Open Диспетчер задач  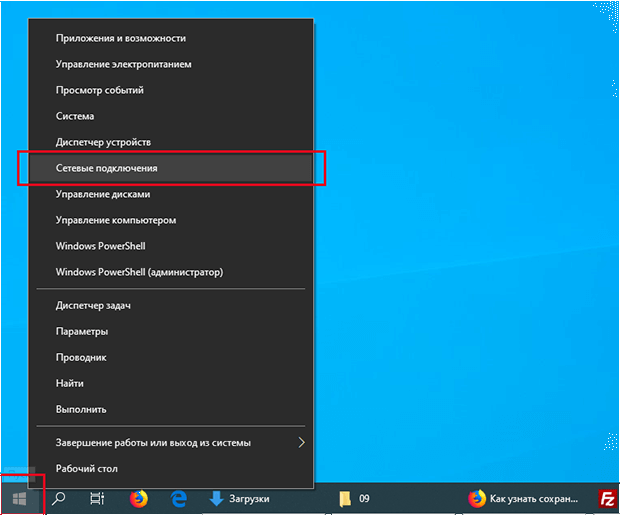pyautogui.click(x=171, y=305)
